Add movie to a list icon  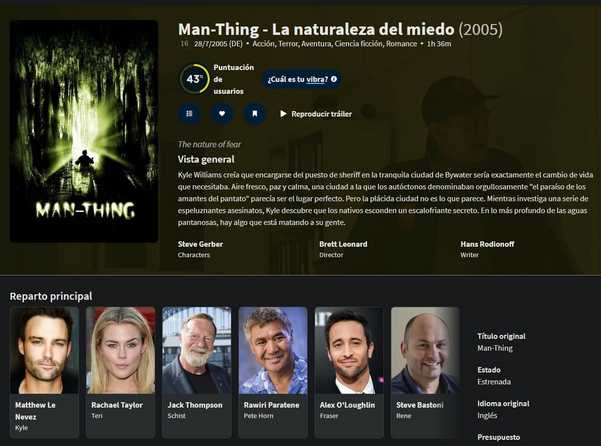189,113
